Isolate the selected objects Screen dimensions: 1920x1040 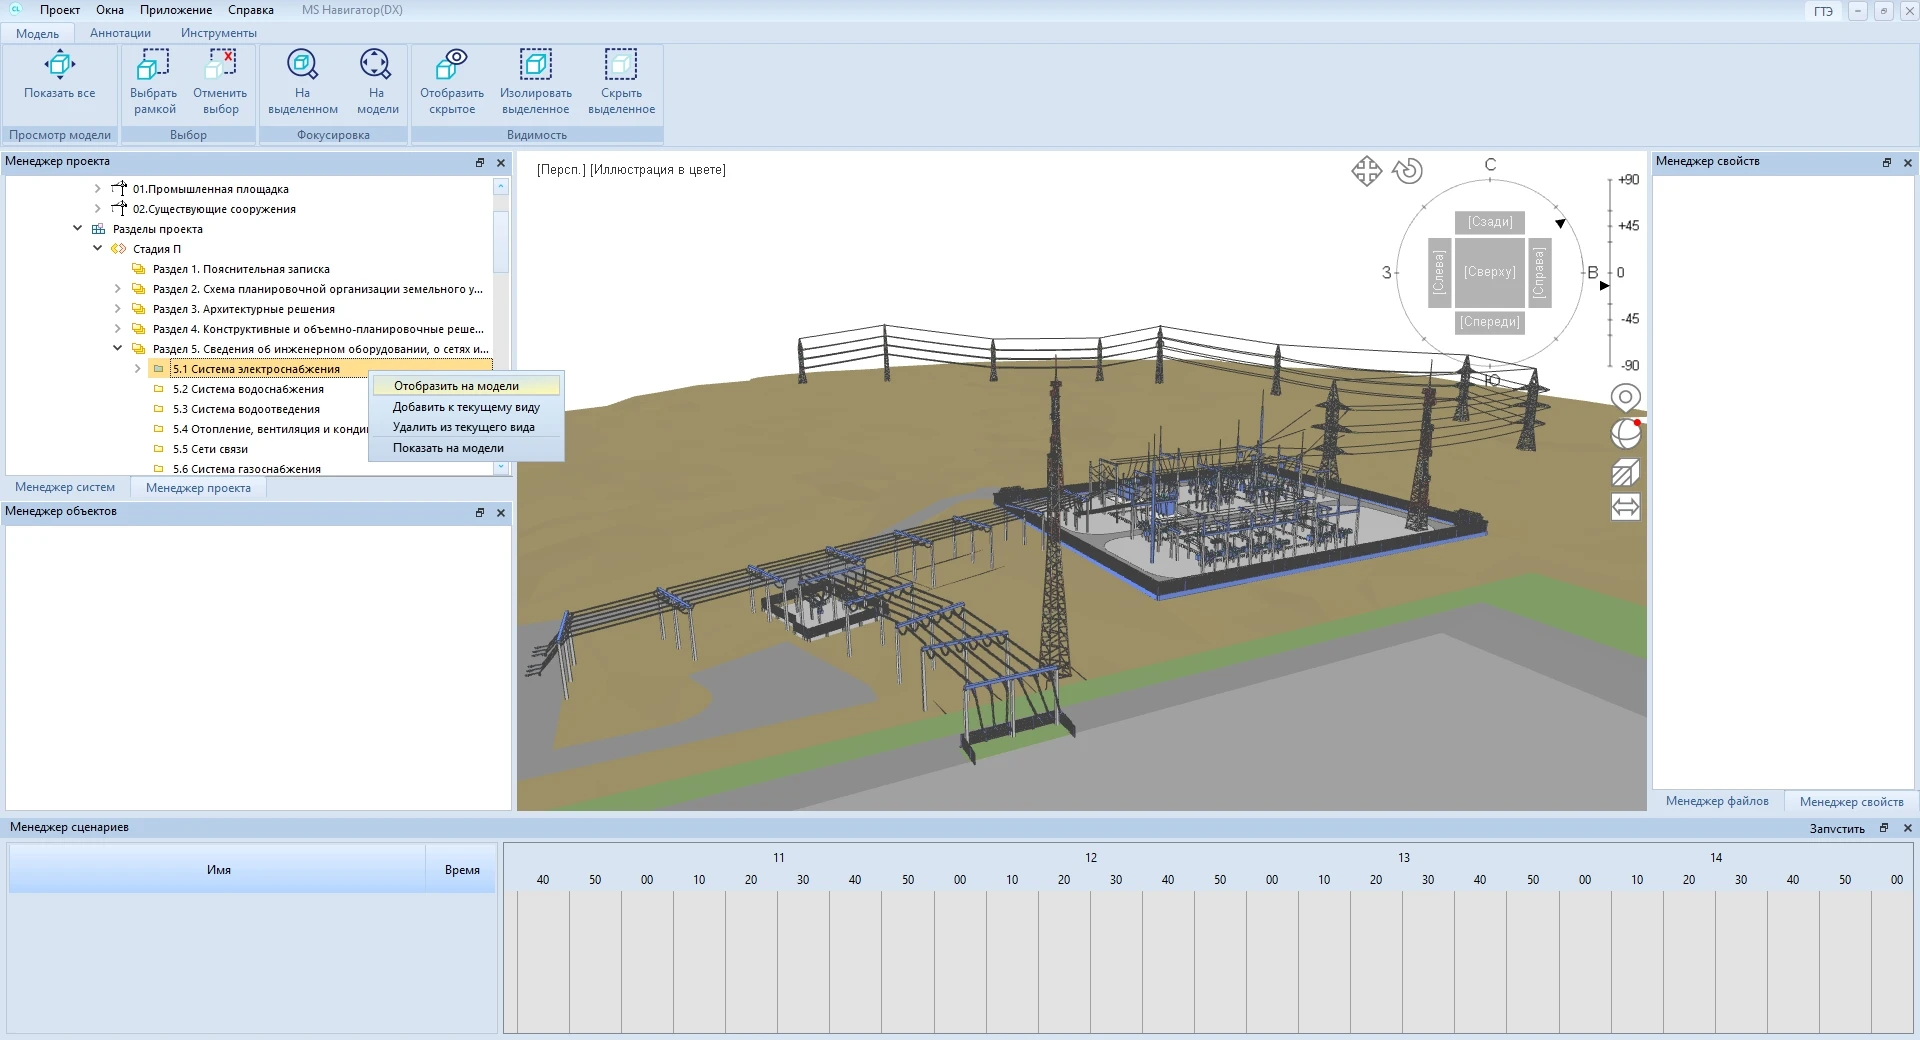(x=535, y=66)
